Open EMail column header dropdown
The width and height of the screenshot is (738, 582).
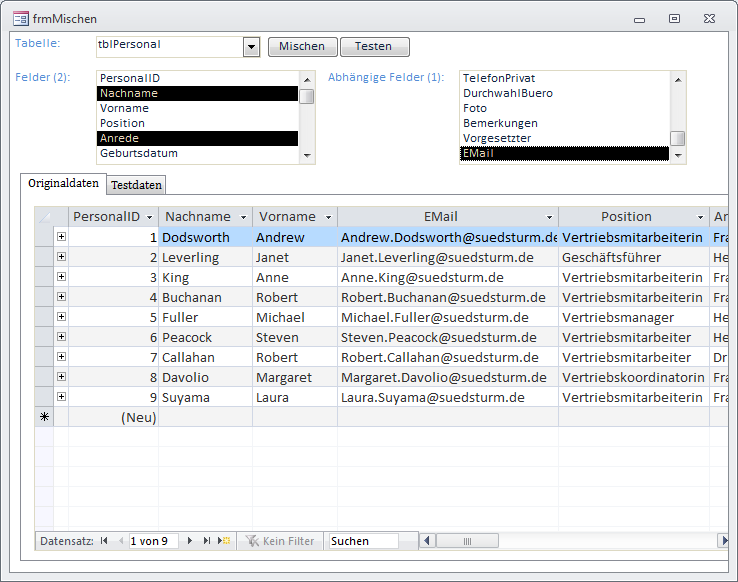pyautogui.click(x=549, y=217)
